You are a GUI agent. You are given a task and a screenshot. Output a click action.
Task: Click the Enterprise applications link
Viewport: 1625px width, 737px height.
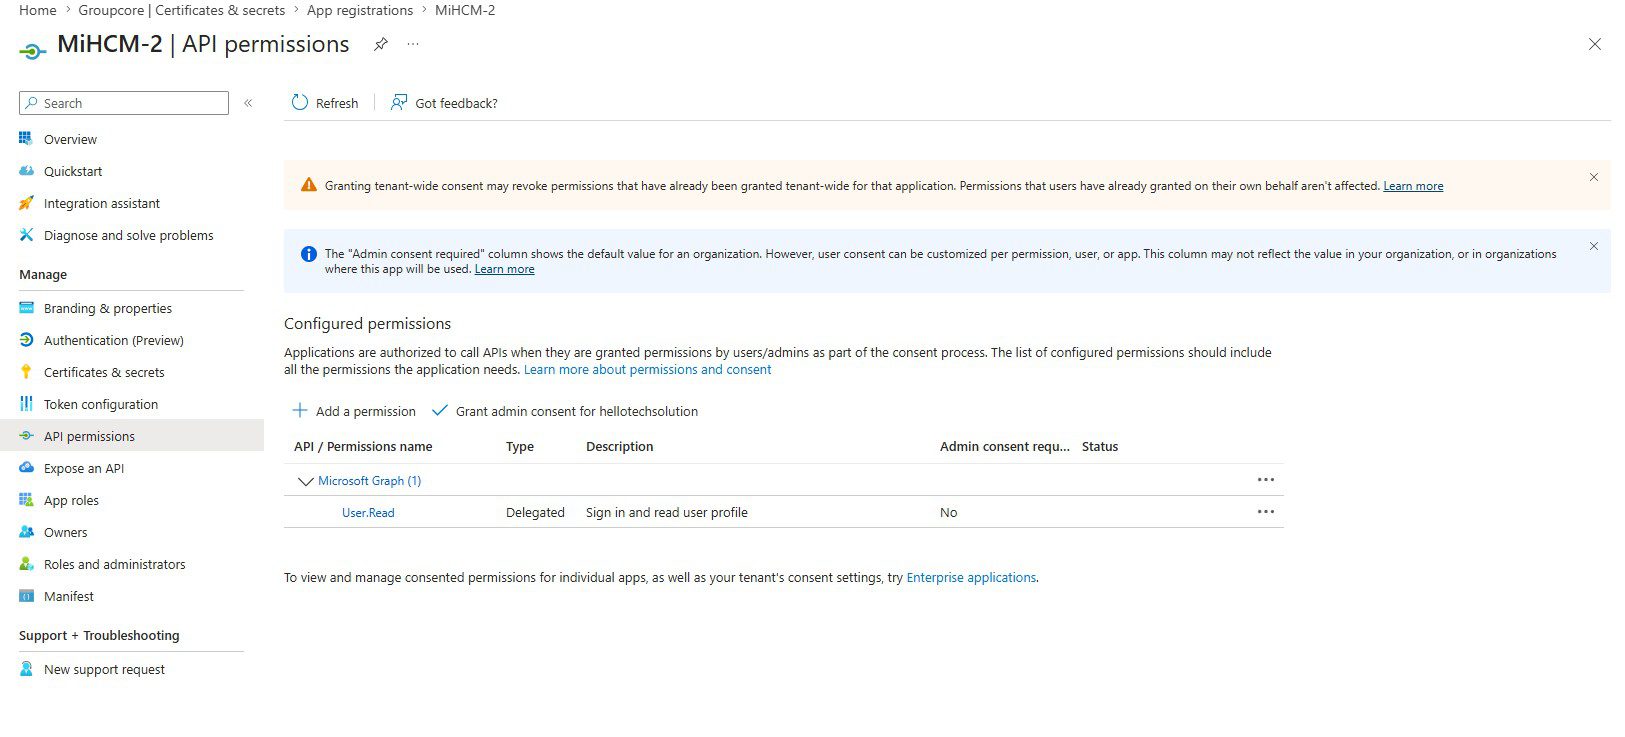(x=971, y=577)
